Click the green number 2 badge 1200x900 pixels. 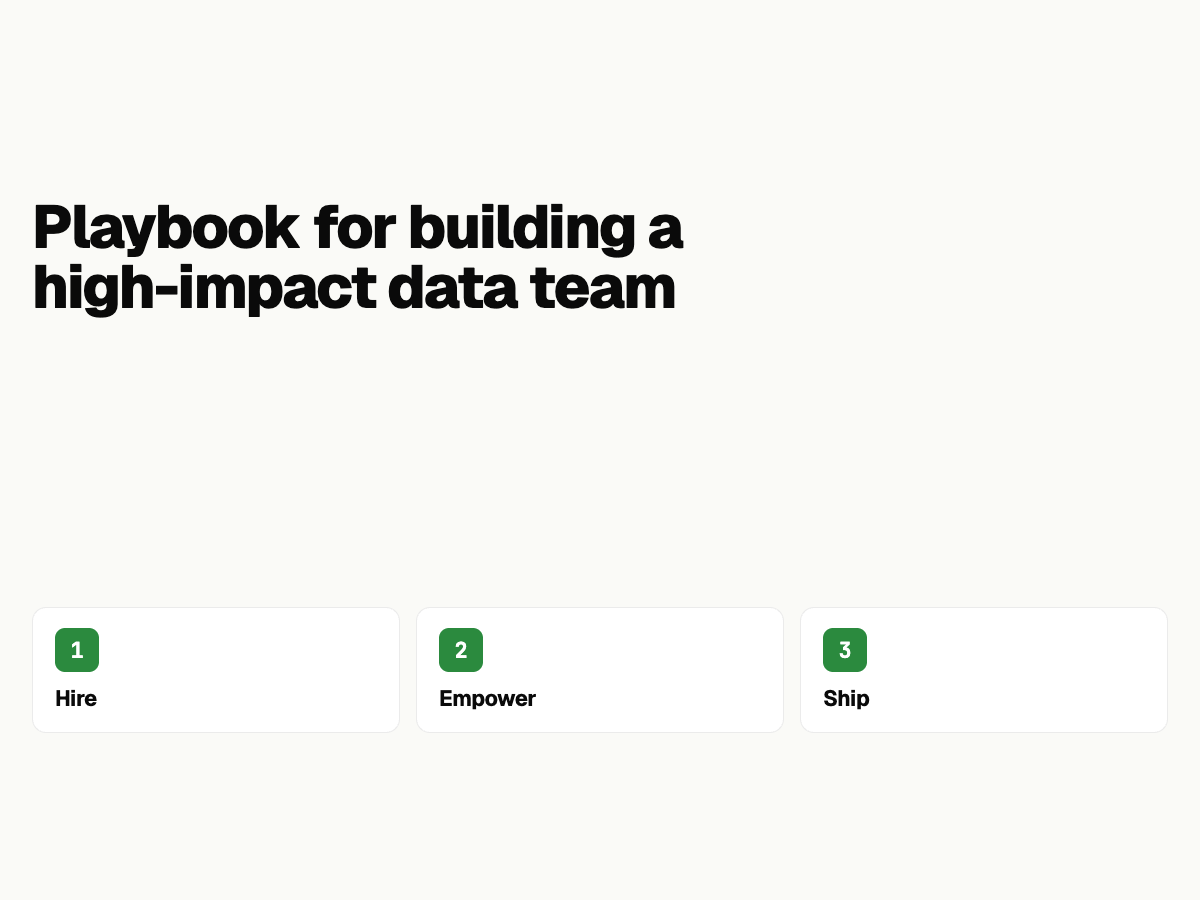tap(461, 650)
